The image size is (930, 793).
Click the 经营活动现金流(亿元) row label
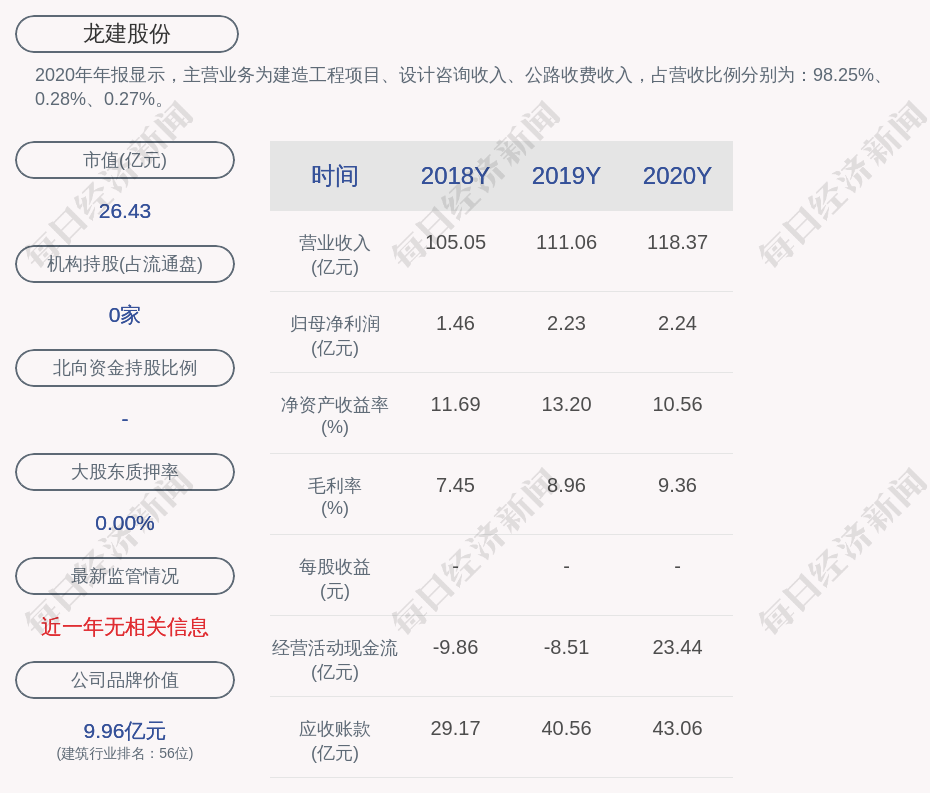pos(335,660)
